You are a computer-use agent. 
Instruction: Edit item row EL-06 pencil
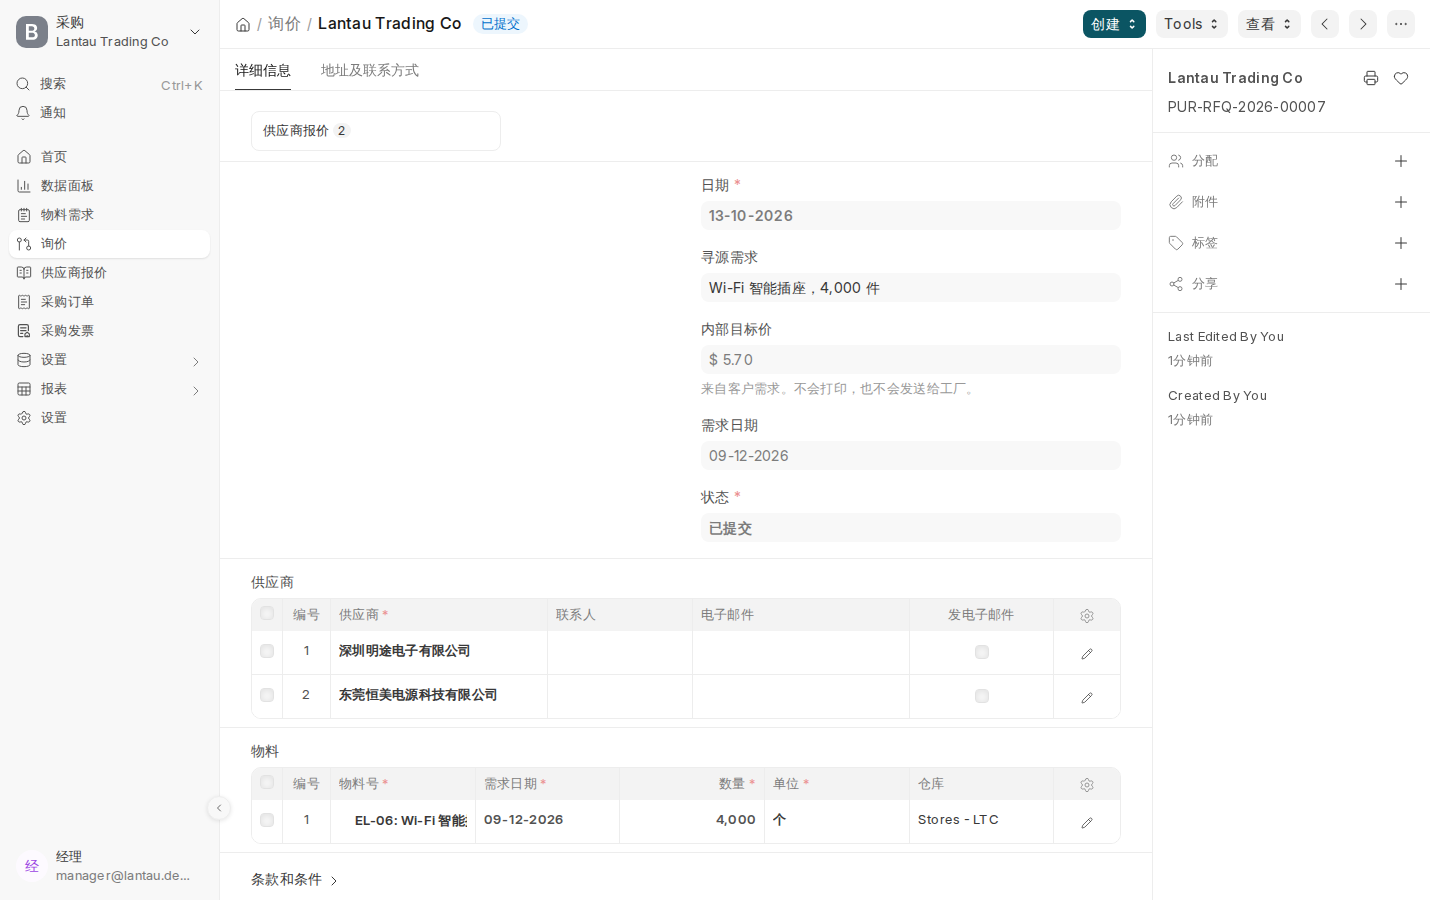click(1087, 822)
